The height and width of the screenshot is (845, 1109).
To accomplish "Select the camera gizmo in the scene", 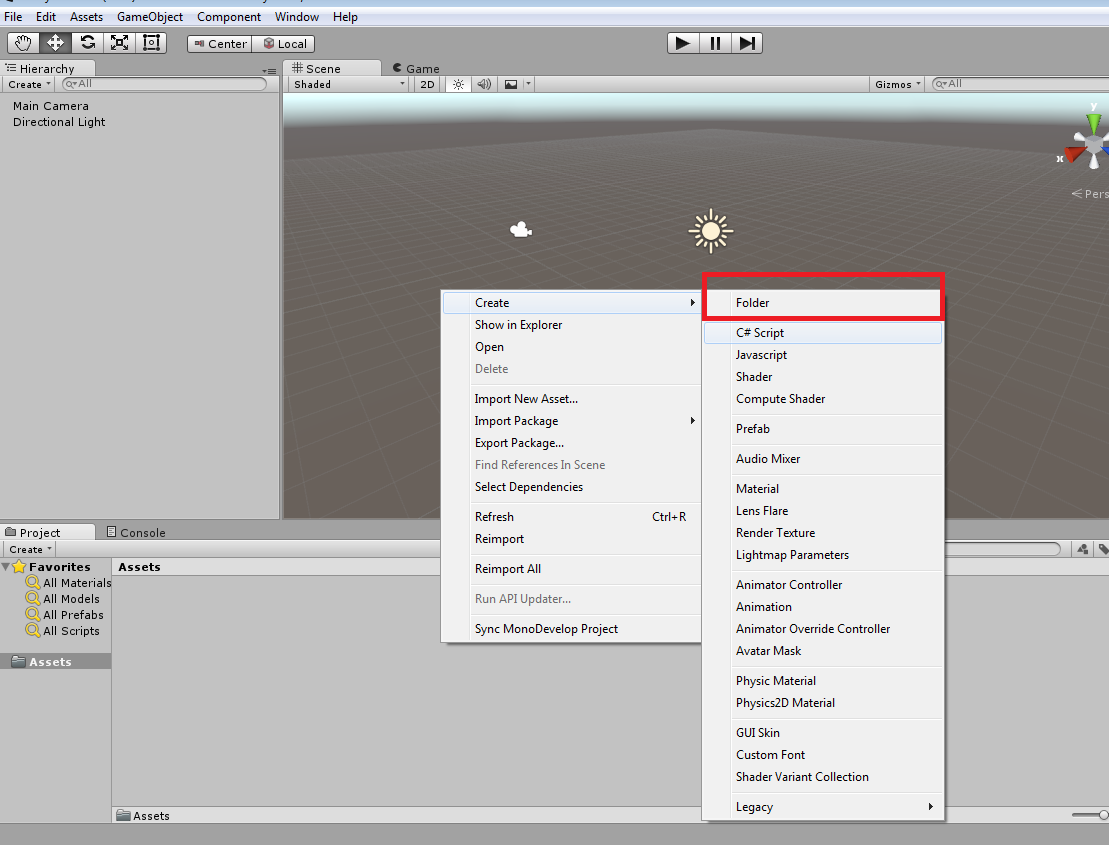I will [521, 230].
